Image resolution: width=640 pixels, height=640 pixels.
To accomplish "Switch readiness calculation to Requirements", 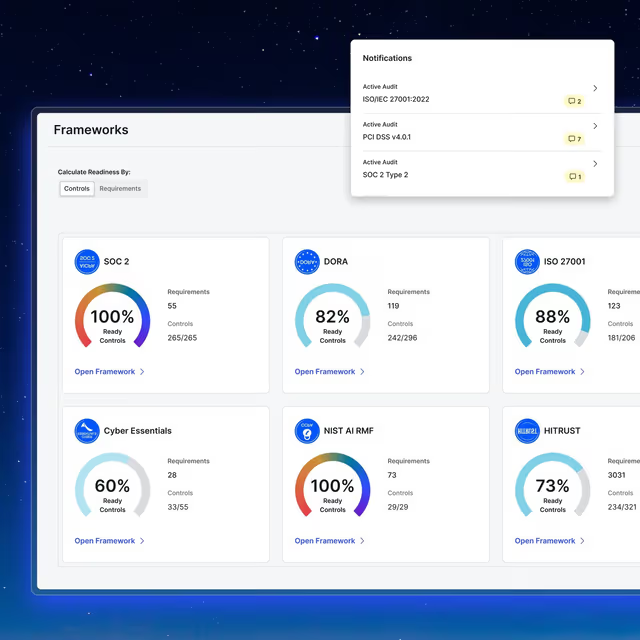I will (120, 189).
